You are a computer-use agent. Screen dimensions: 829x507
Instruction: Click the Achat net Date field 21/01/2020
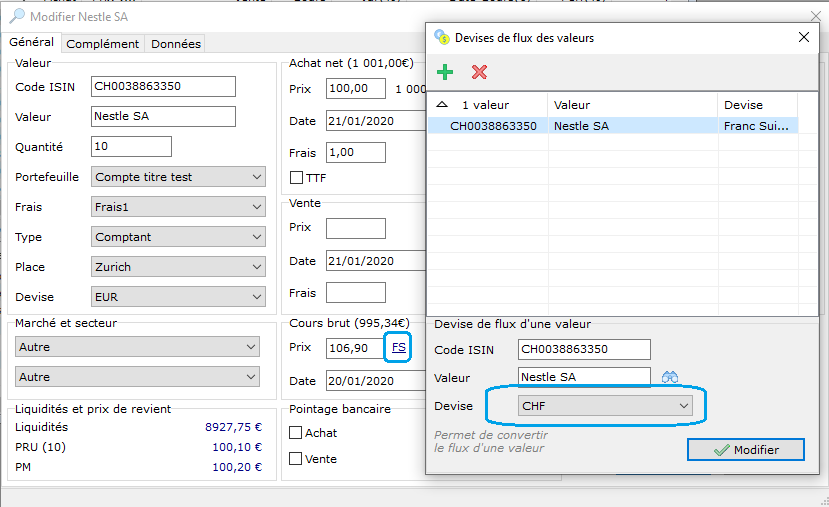(x=375, y=121)
